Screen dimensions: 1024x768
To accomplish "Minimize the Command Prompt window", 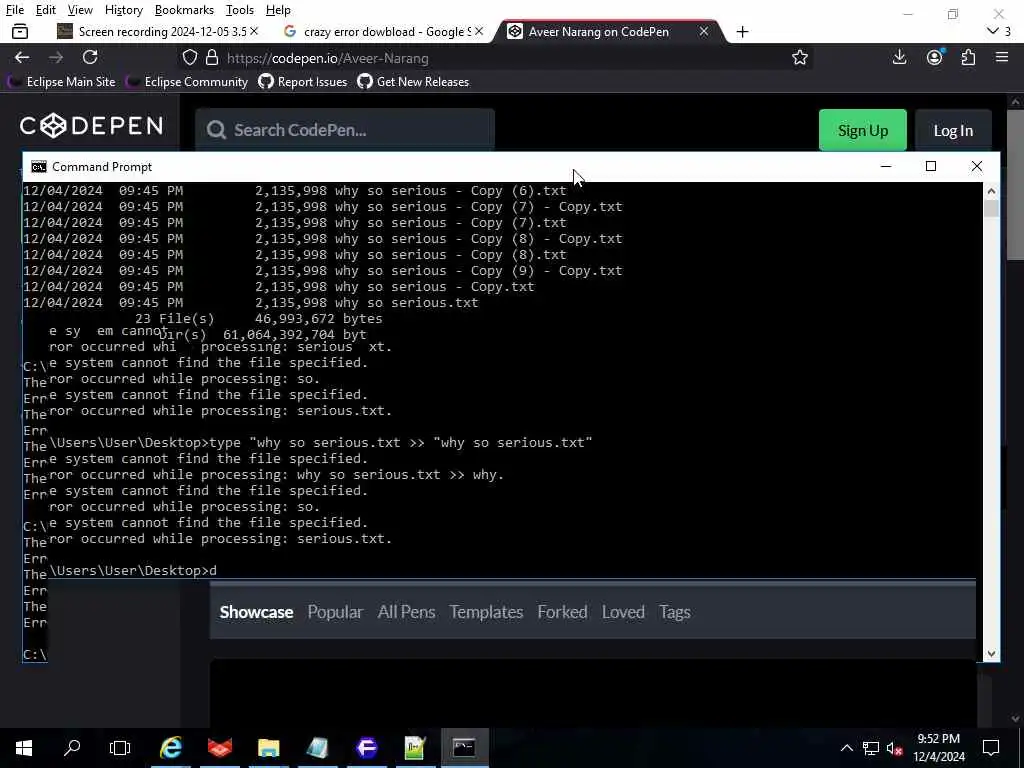I will pyautogui.click(x=886, y=167).
